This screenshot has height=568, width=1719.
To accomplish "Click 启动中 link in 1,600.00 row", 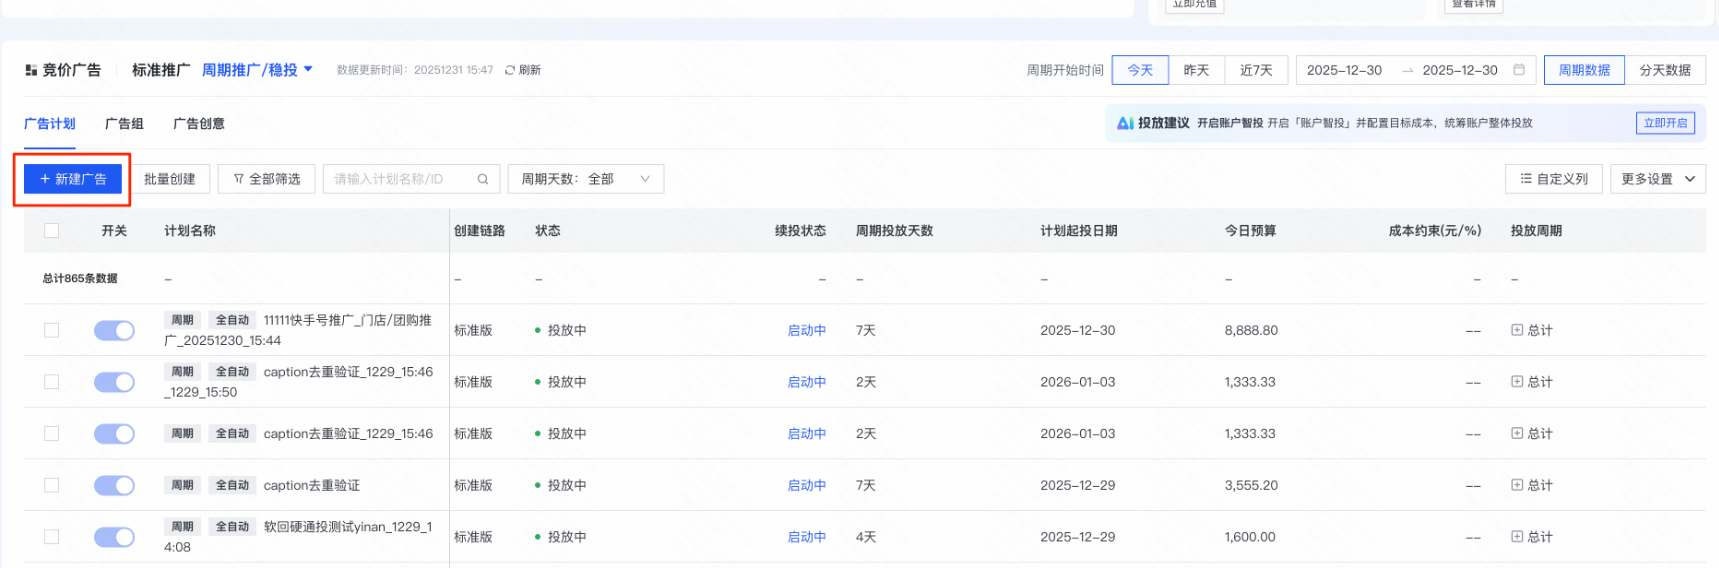I will [807, 537].
